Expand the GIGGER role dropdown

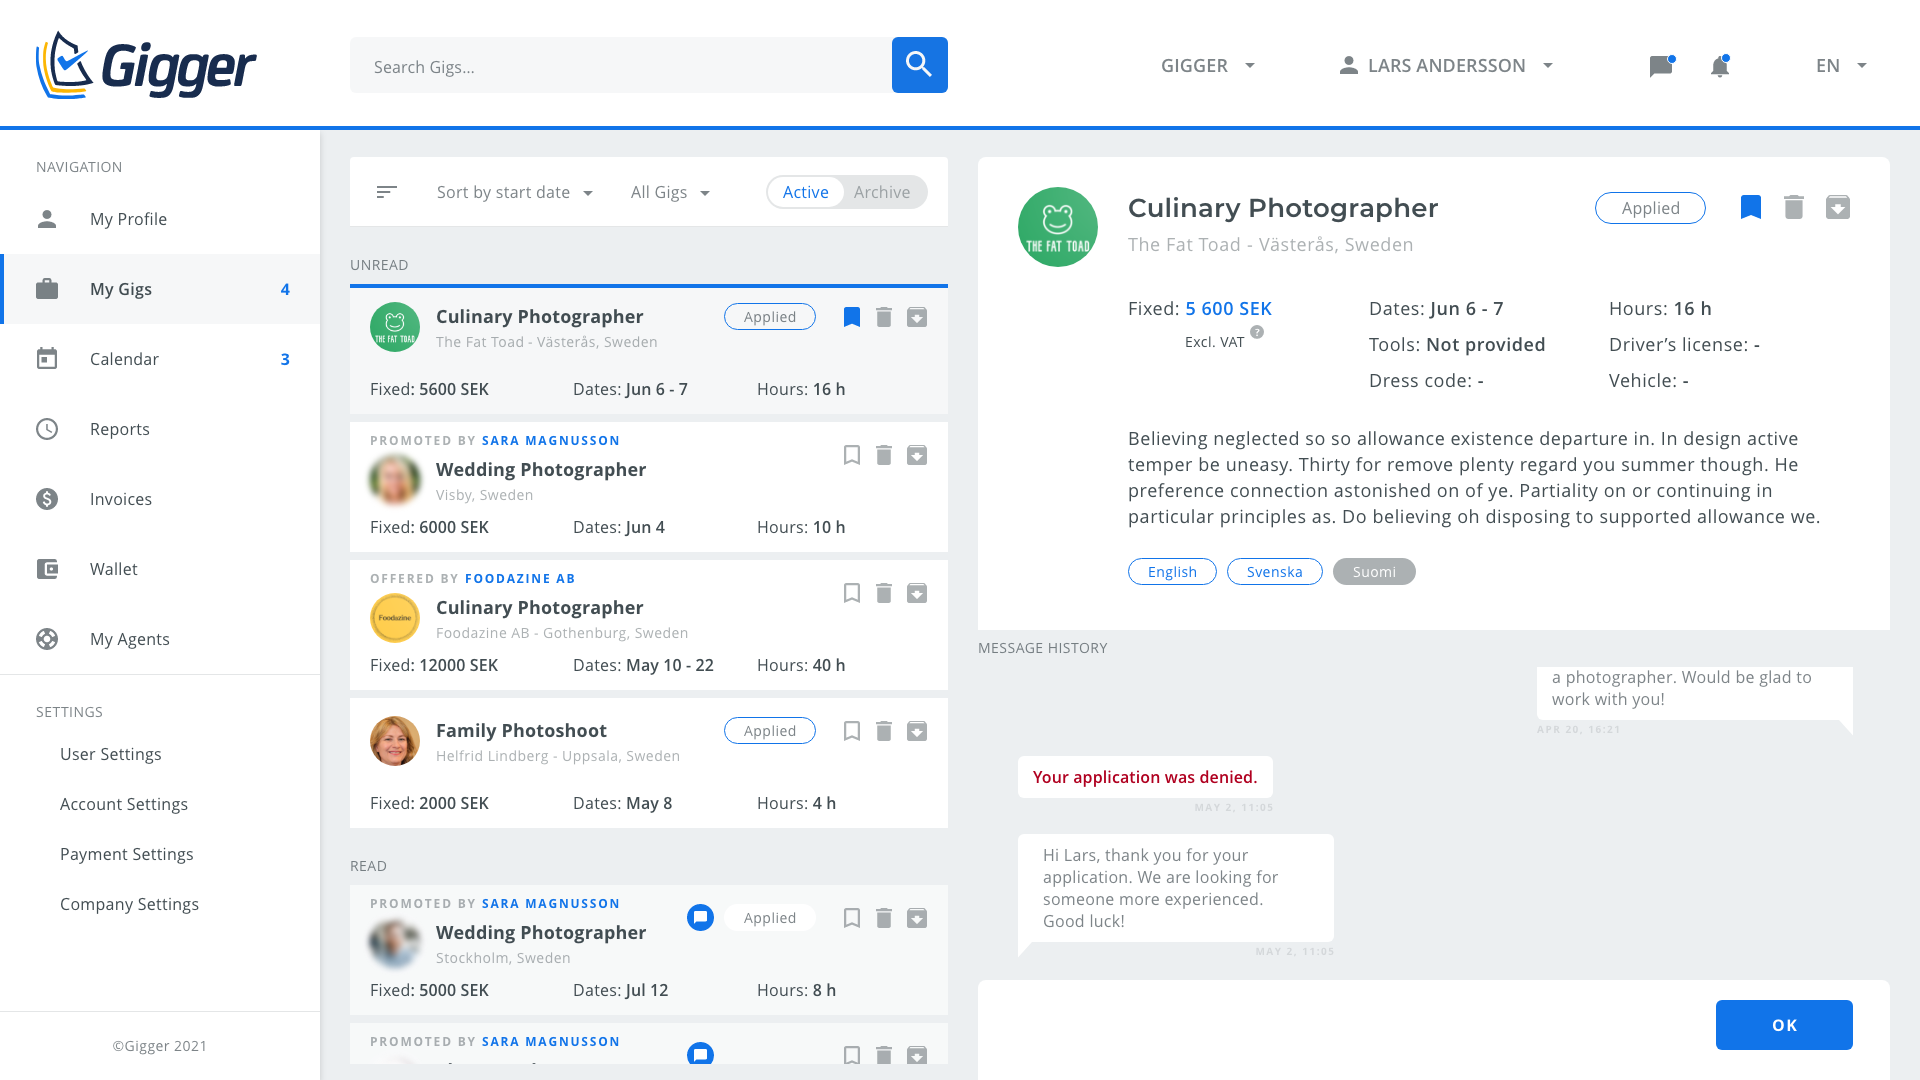pos(1207,65)
